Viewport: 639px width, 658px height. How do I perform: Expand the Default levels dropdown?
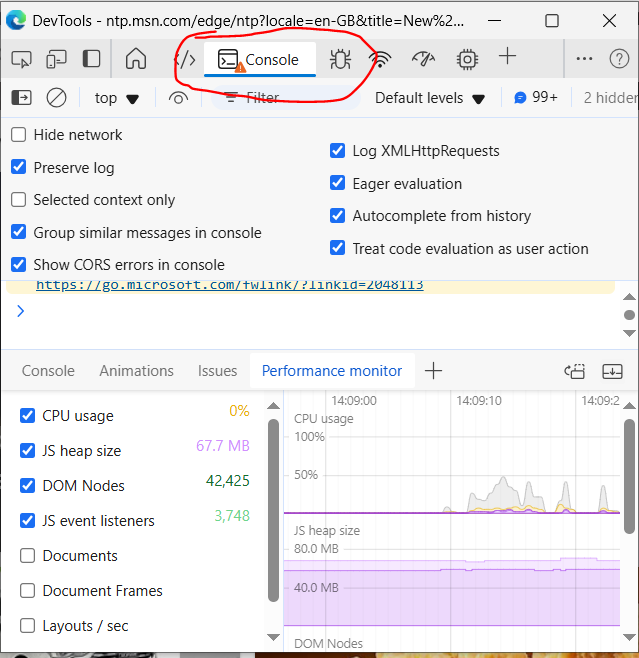(x=430, y=98)
